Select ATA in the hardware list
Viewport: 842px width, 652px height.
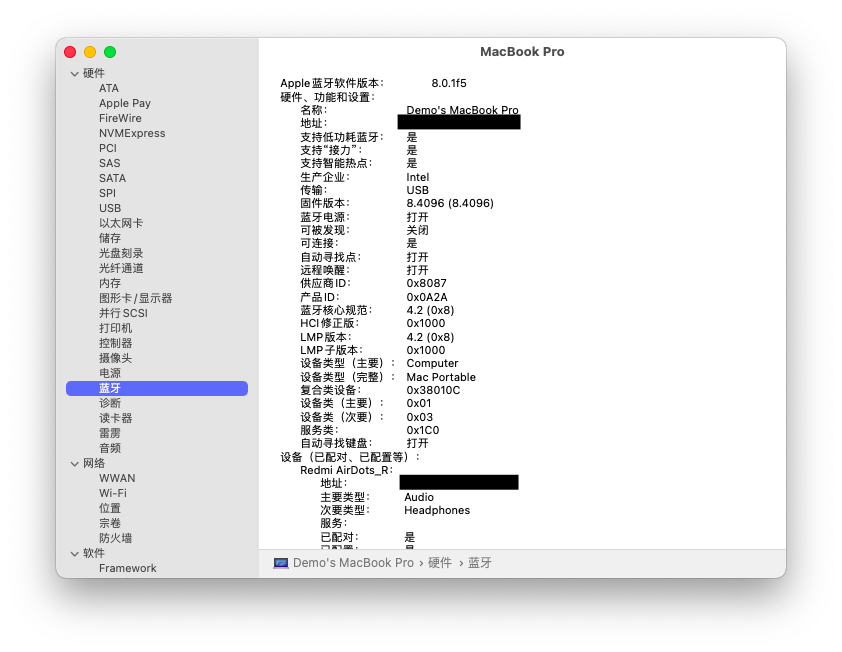pyautogui.click(x=108, y=88)
